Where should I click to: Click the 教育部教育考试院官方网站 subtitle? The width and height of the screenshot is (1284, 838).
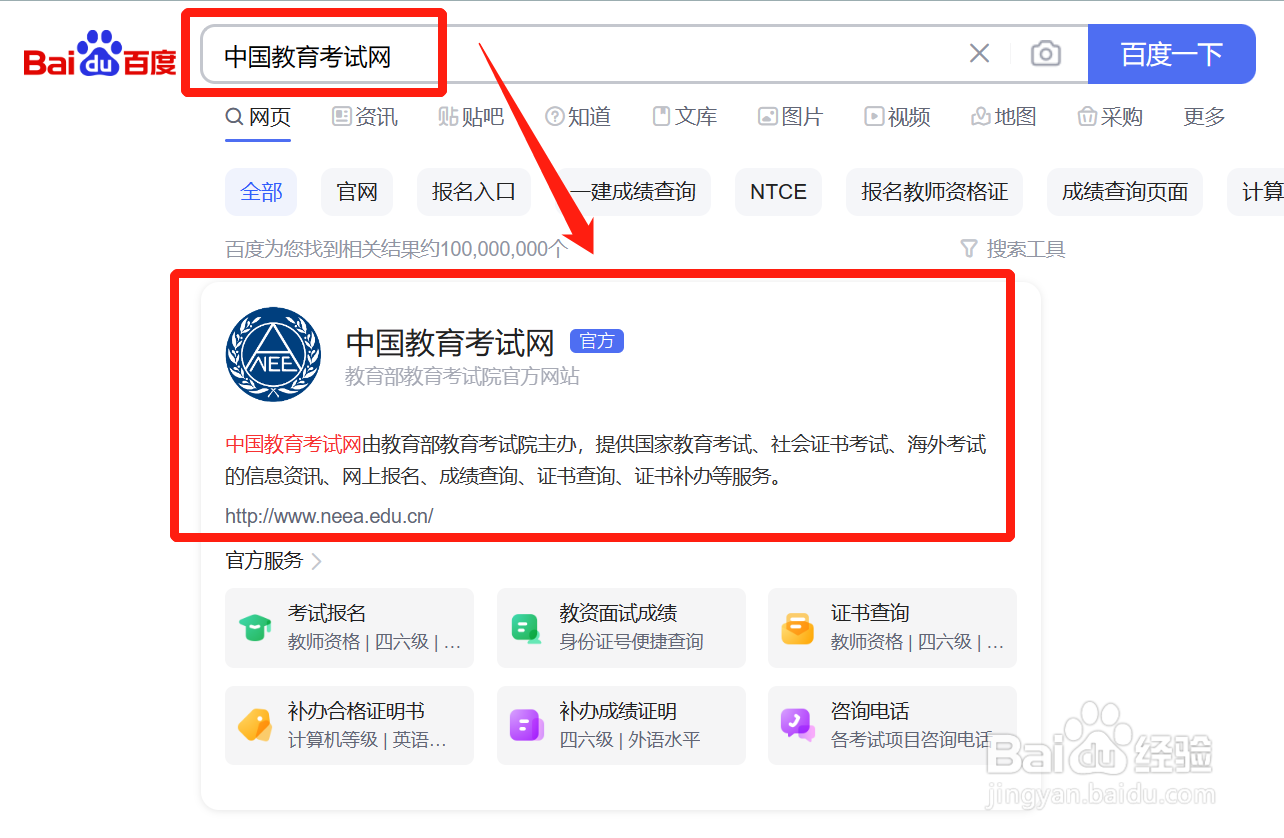[x=462, y=377]
